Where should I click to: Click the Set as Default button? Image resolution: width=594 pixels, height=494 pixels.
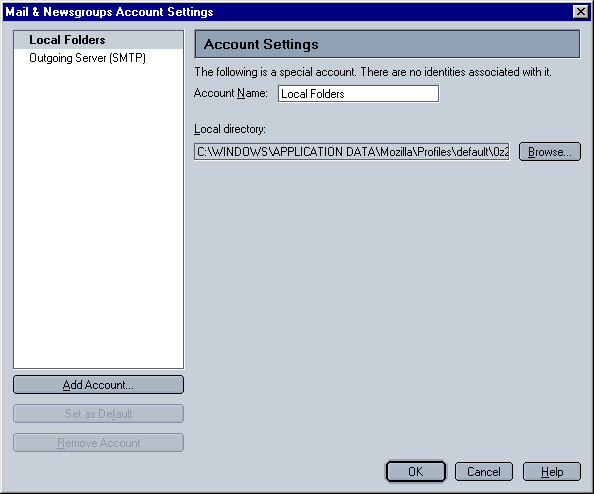pyautogui.click(x=98, y=414)
